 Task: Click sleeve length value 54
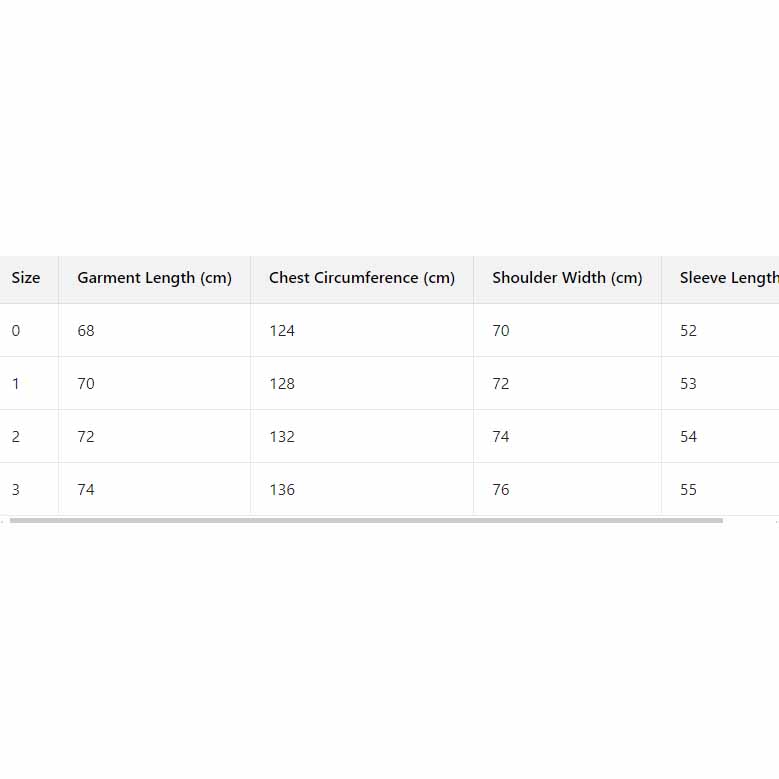click(x=688, y=437)
